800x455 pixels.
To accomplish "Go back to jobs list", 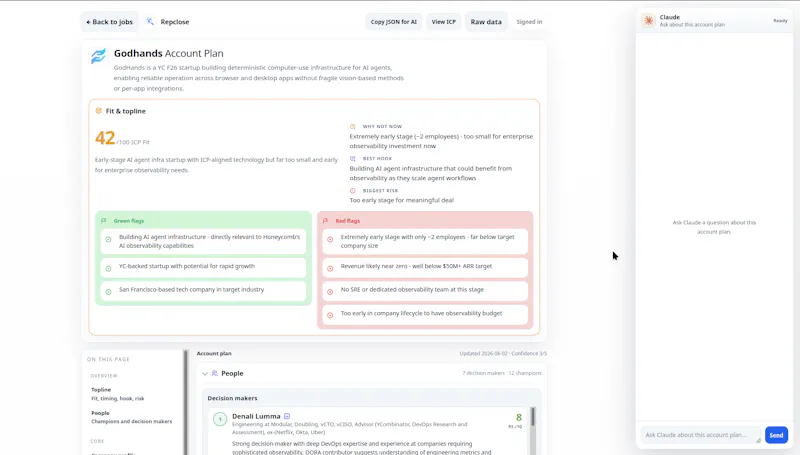I will pyautogui.click(x=109, y=22).
